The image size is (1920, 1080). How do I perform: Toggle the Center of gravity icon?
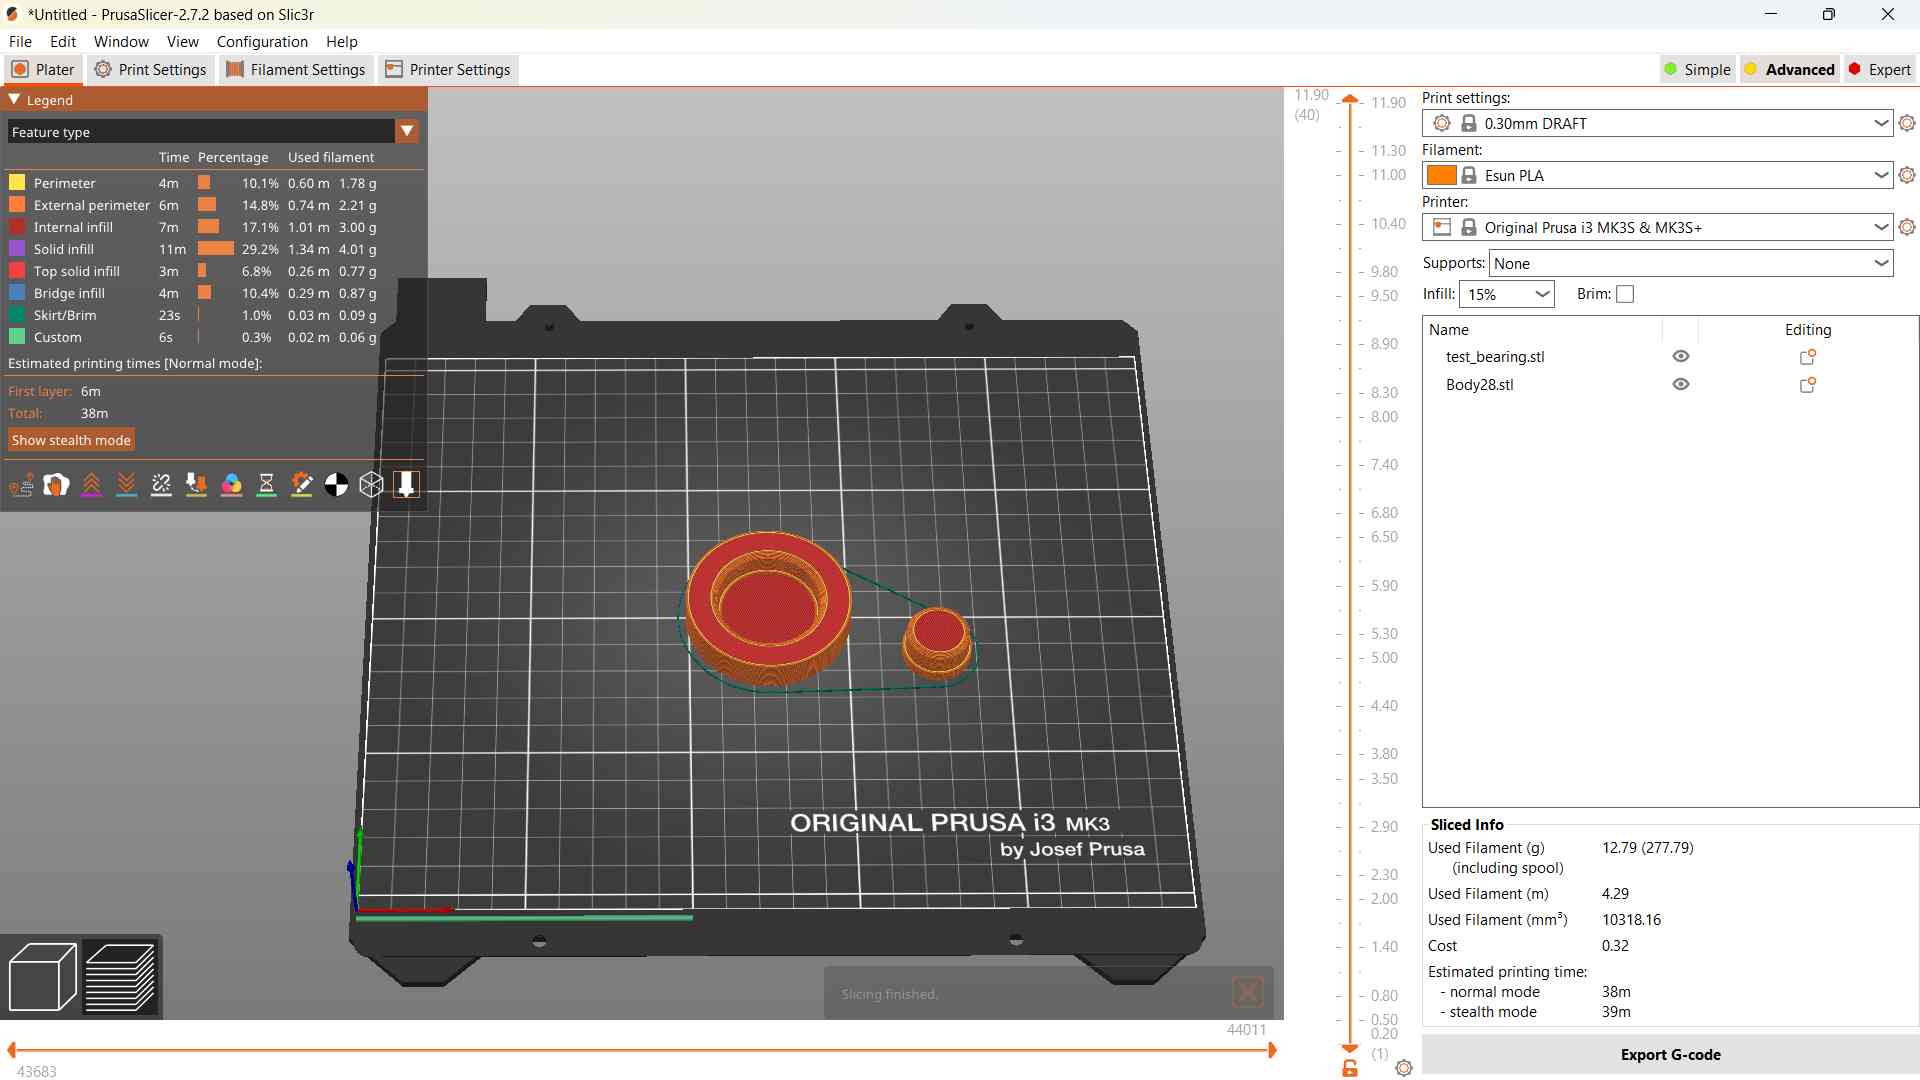click(336, 485)
